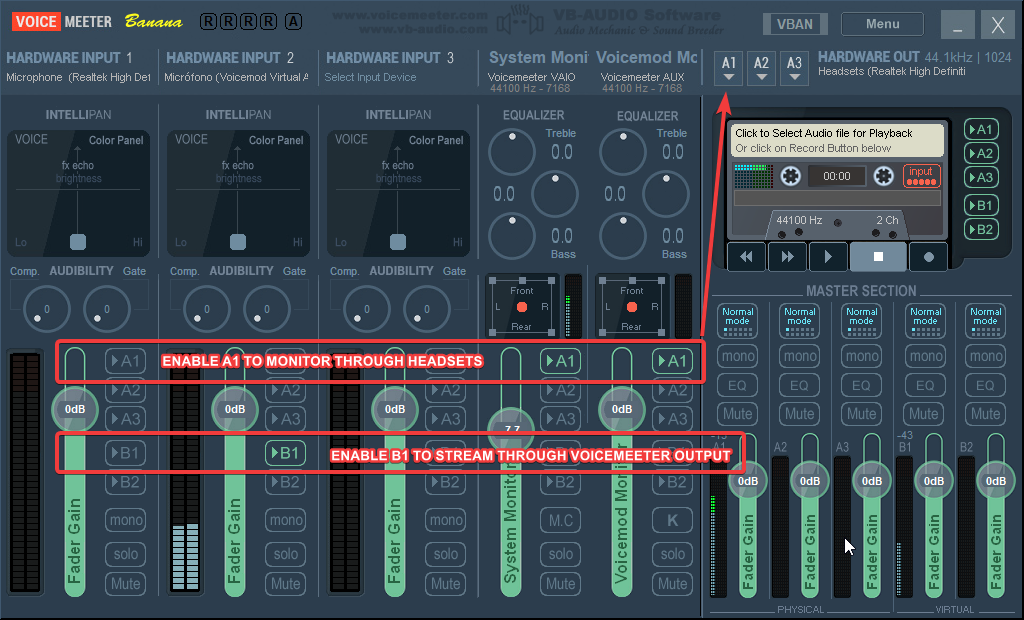Stop the cassette recorder

[x=878, y=257]
